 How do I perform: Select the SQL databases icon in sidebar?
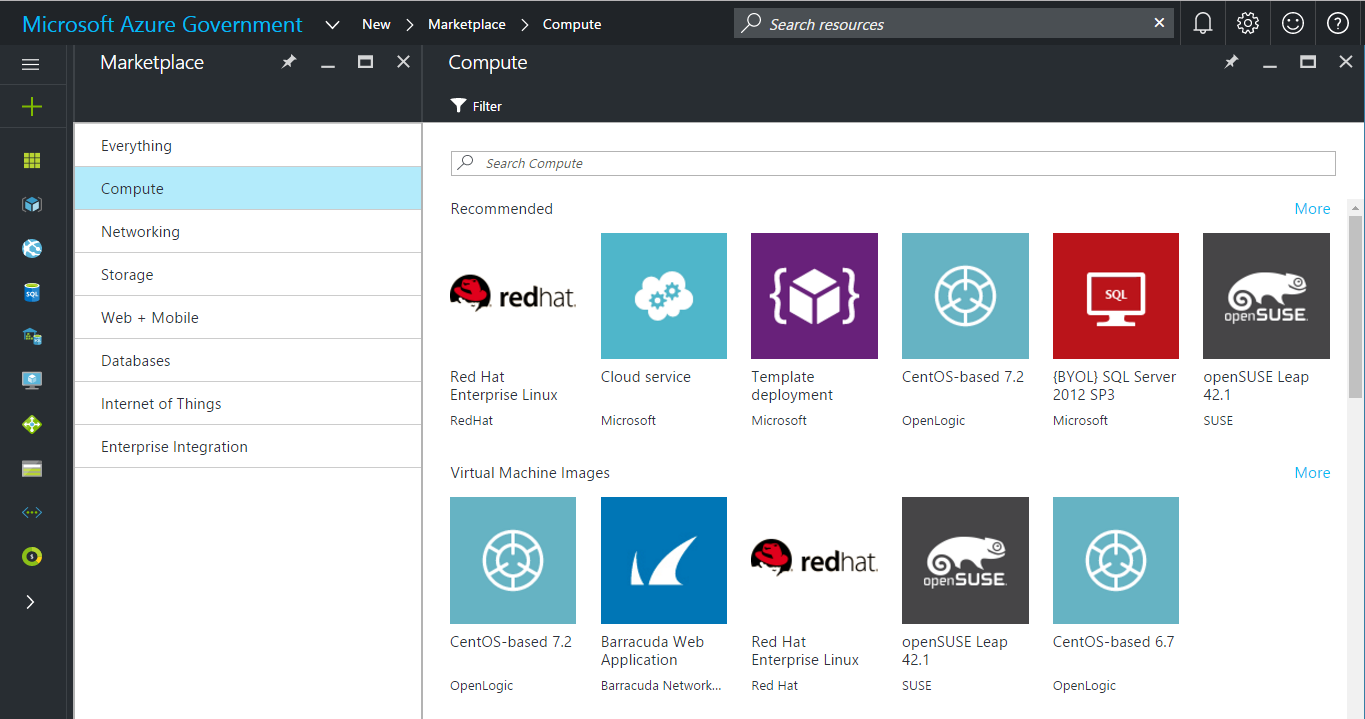click(x=31, y=292)
